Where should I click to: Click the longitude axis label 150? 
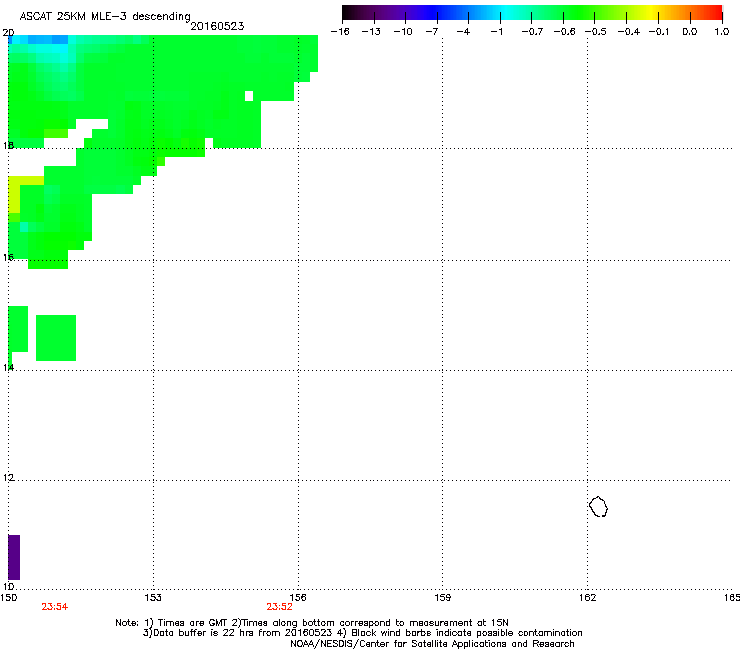[8, 598]
